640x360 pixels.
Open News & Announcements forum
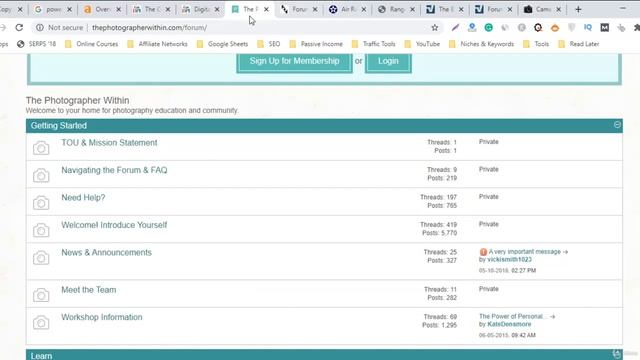click(x=107, y=253)
